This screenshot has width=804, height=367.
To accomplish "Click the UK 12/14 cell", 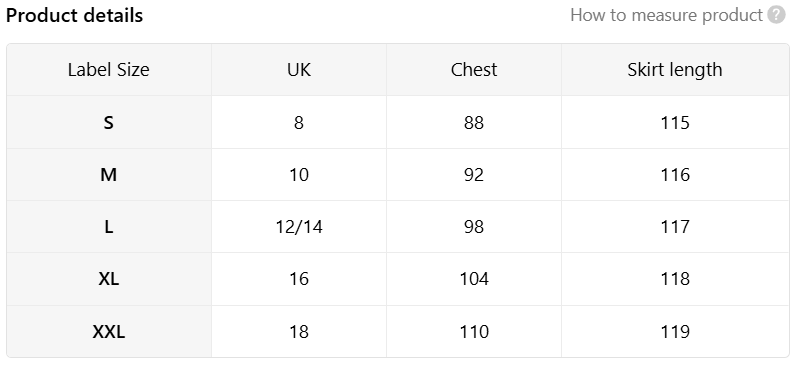I will pyautogui.click(x=299, y=227).
